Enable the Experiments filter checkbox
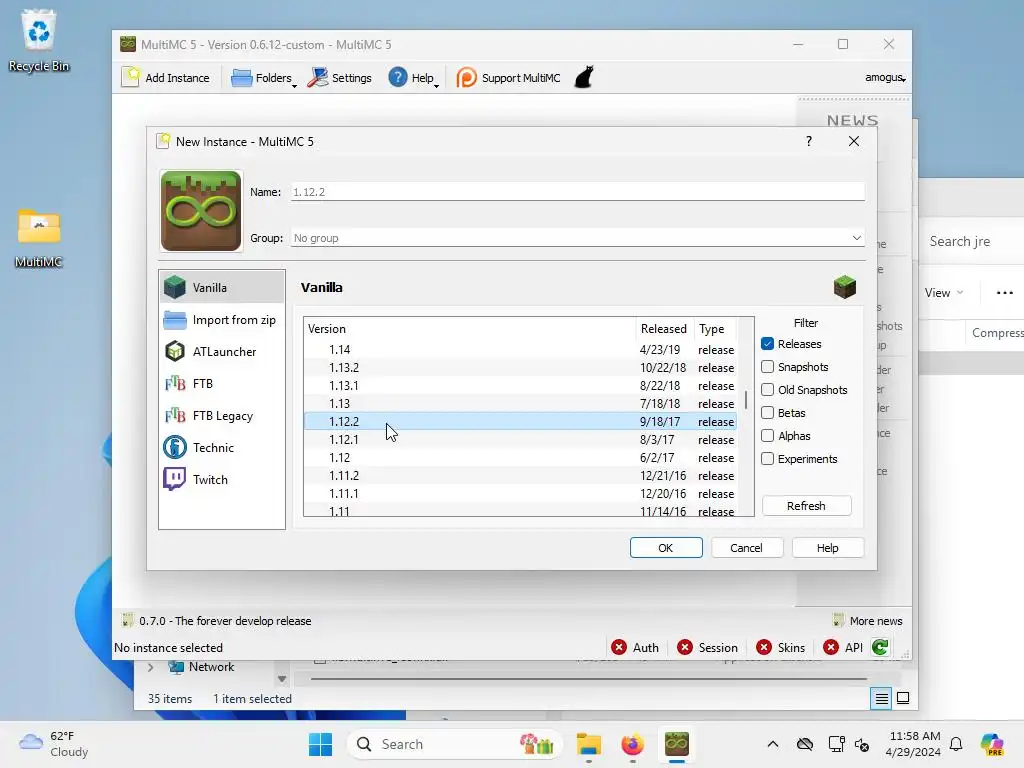Screen dimensions: 1024x768 tap(767, 458)
